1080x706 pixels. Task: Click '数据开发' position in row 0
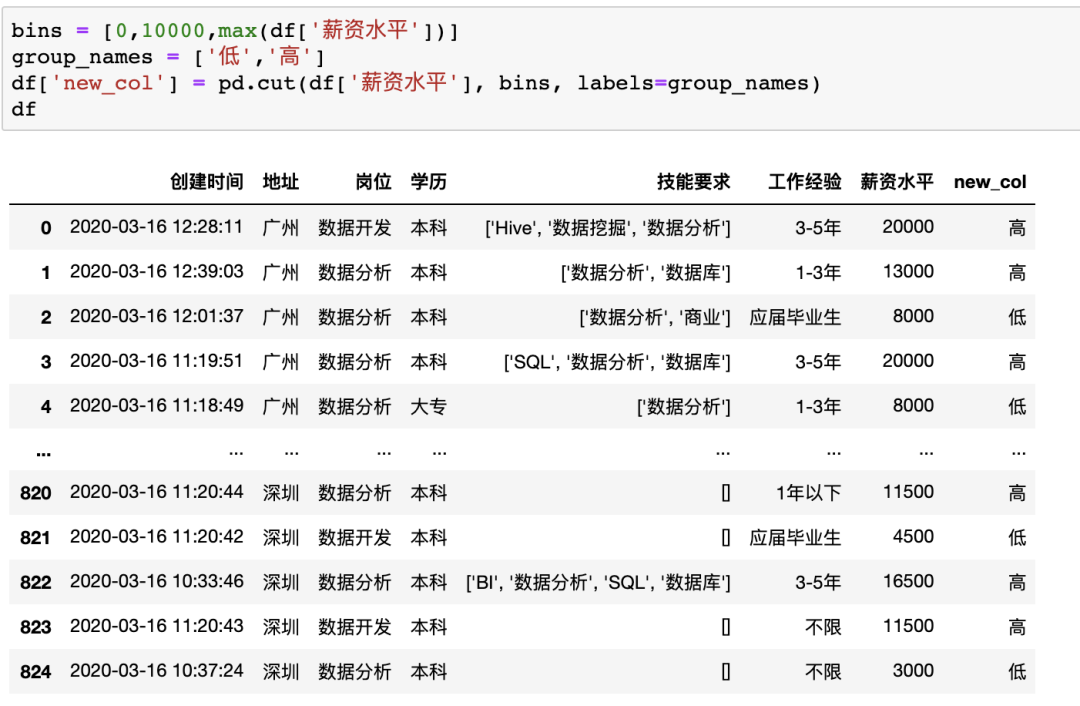[x=355, y=228]
